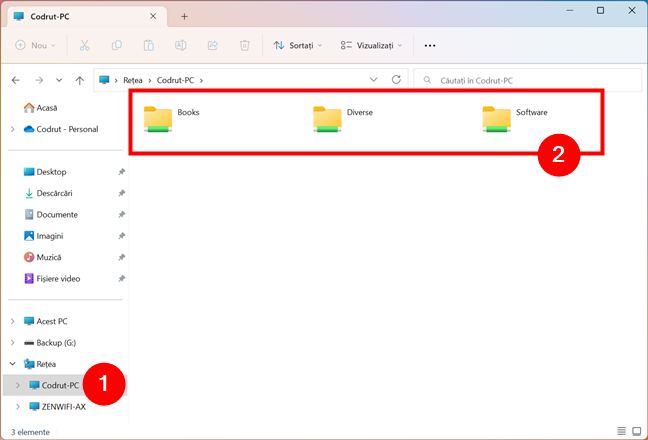Switch to large thumbnails view icon

[x=636, y=431]
